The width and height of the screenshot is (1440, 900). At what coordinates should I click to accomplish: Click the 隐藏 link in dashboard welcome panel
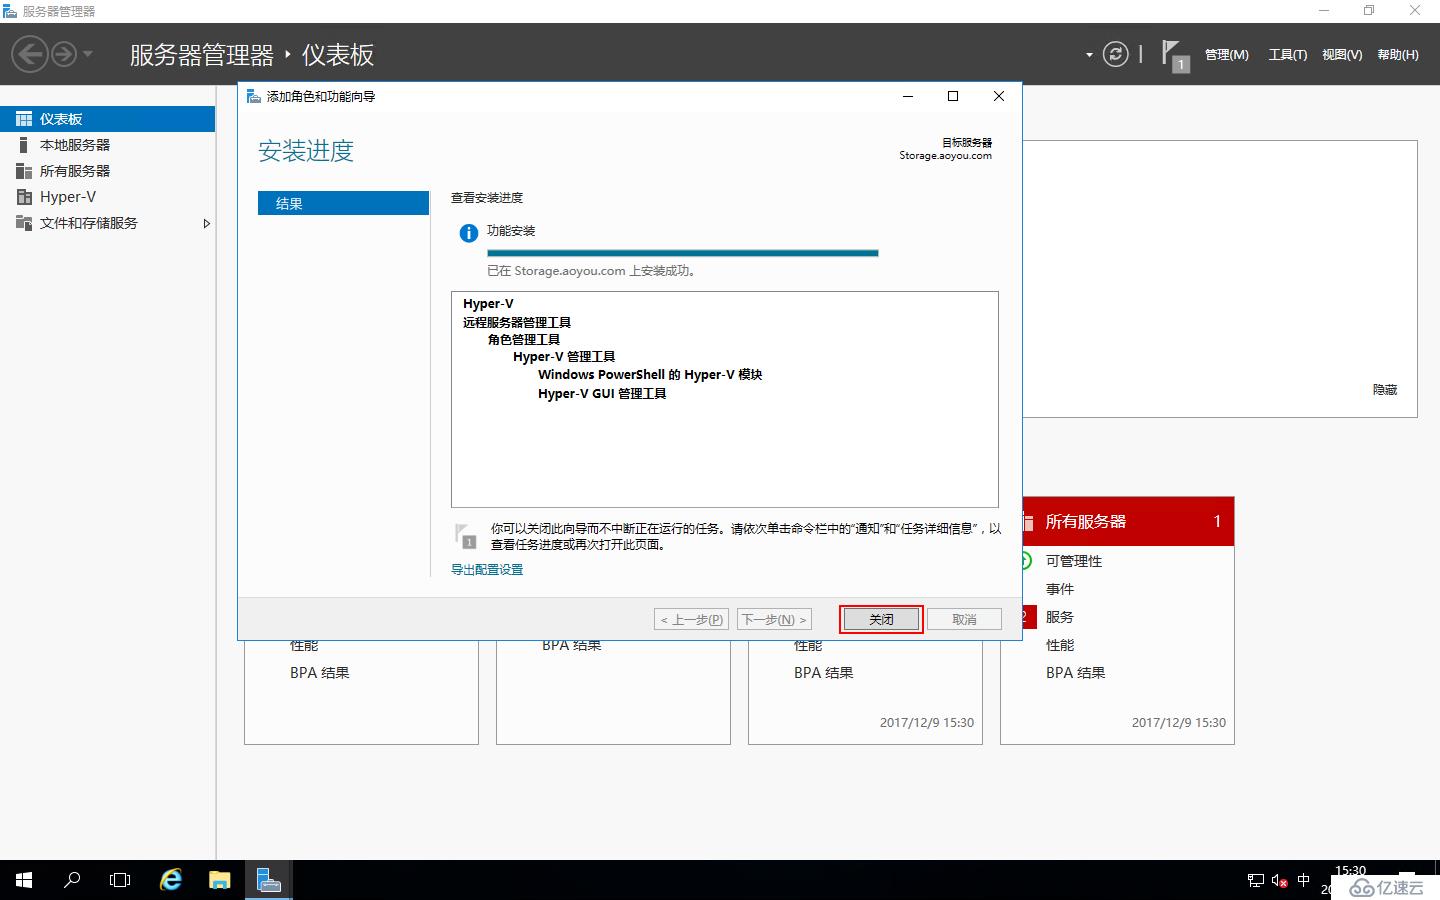click(1385, 390)
